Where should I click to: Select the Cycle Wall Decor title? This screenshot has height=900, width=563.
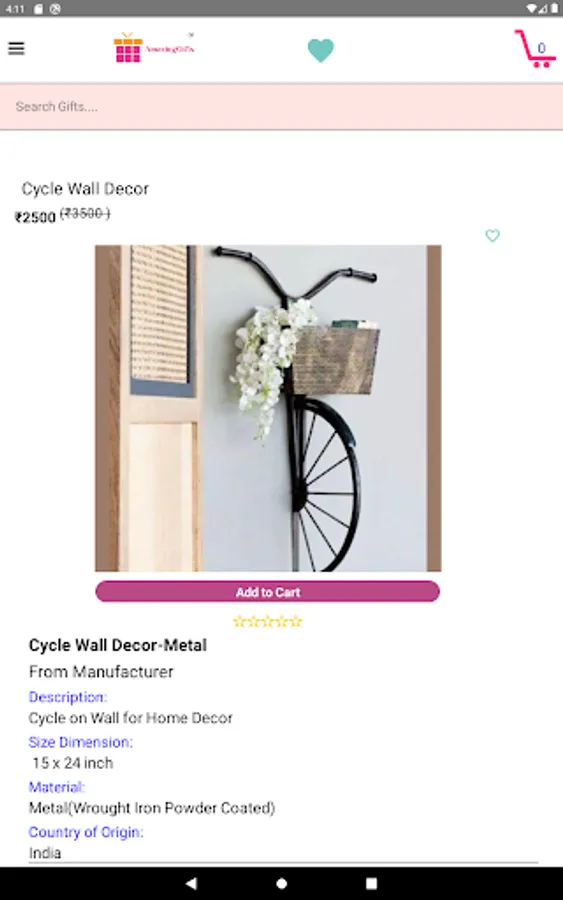pos(85,189)
